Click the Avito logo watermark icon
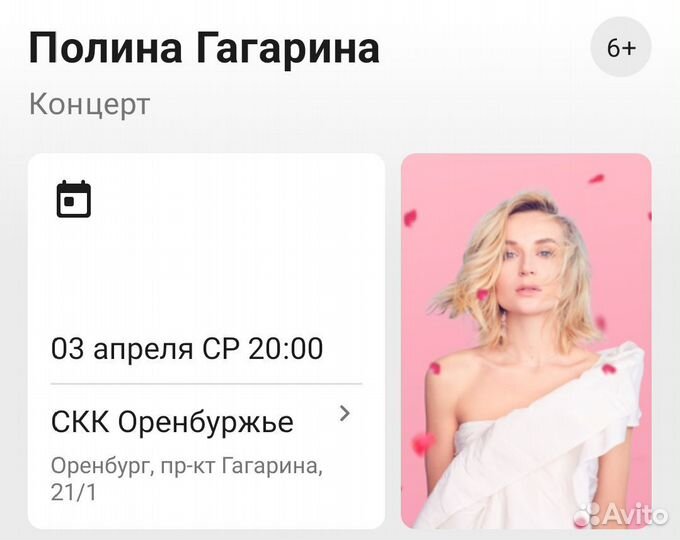Image resolution: width=680 pixels, height=540 pixels. click(588, 515)
